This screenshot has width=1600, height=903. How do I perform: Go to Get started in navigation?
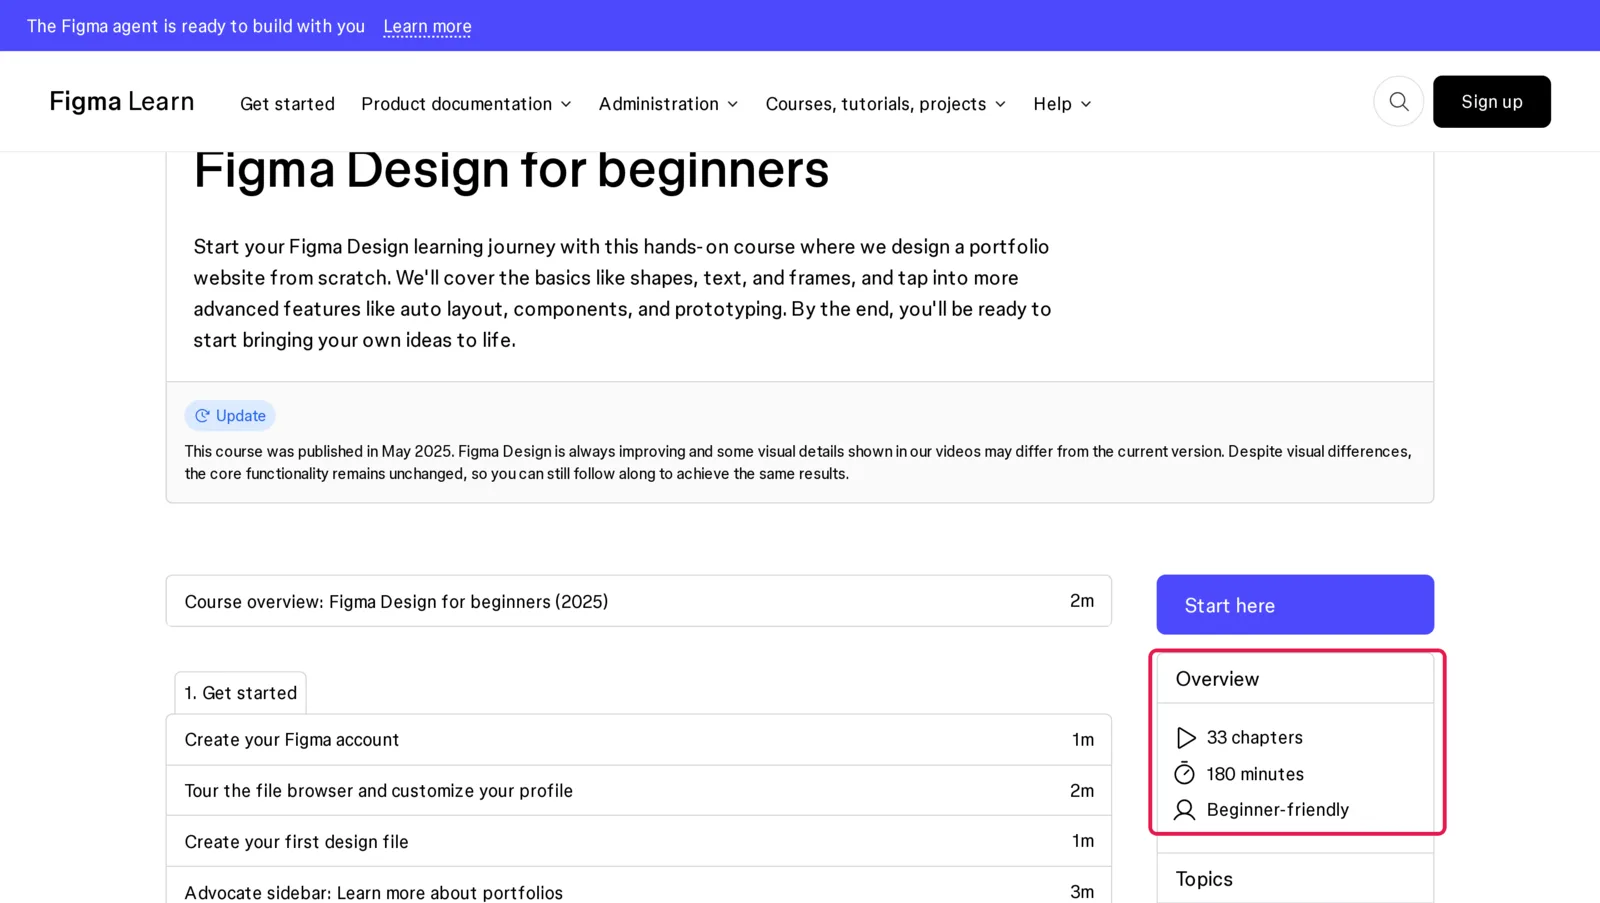click(x=287, y=104)
